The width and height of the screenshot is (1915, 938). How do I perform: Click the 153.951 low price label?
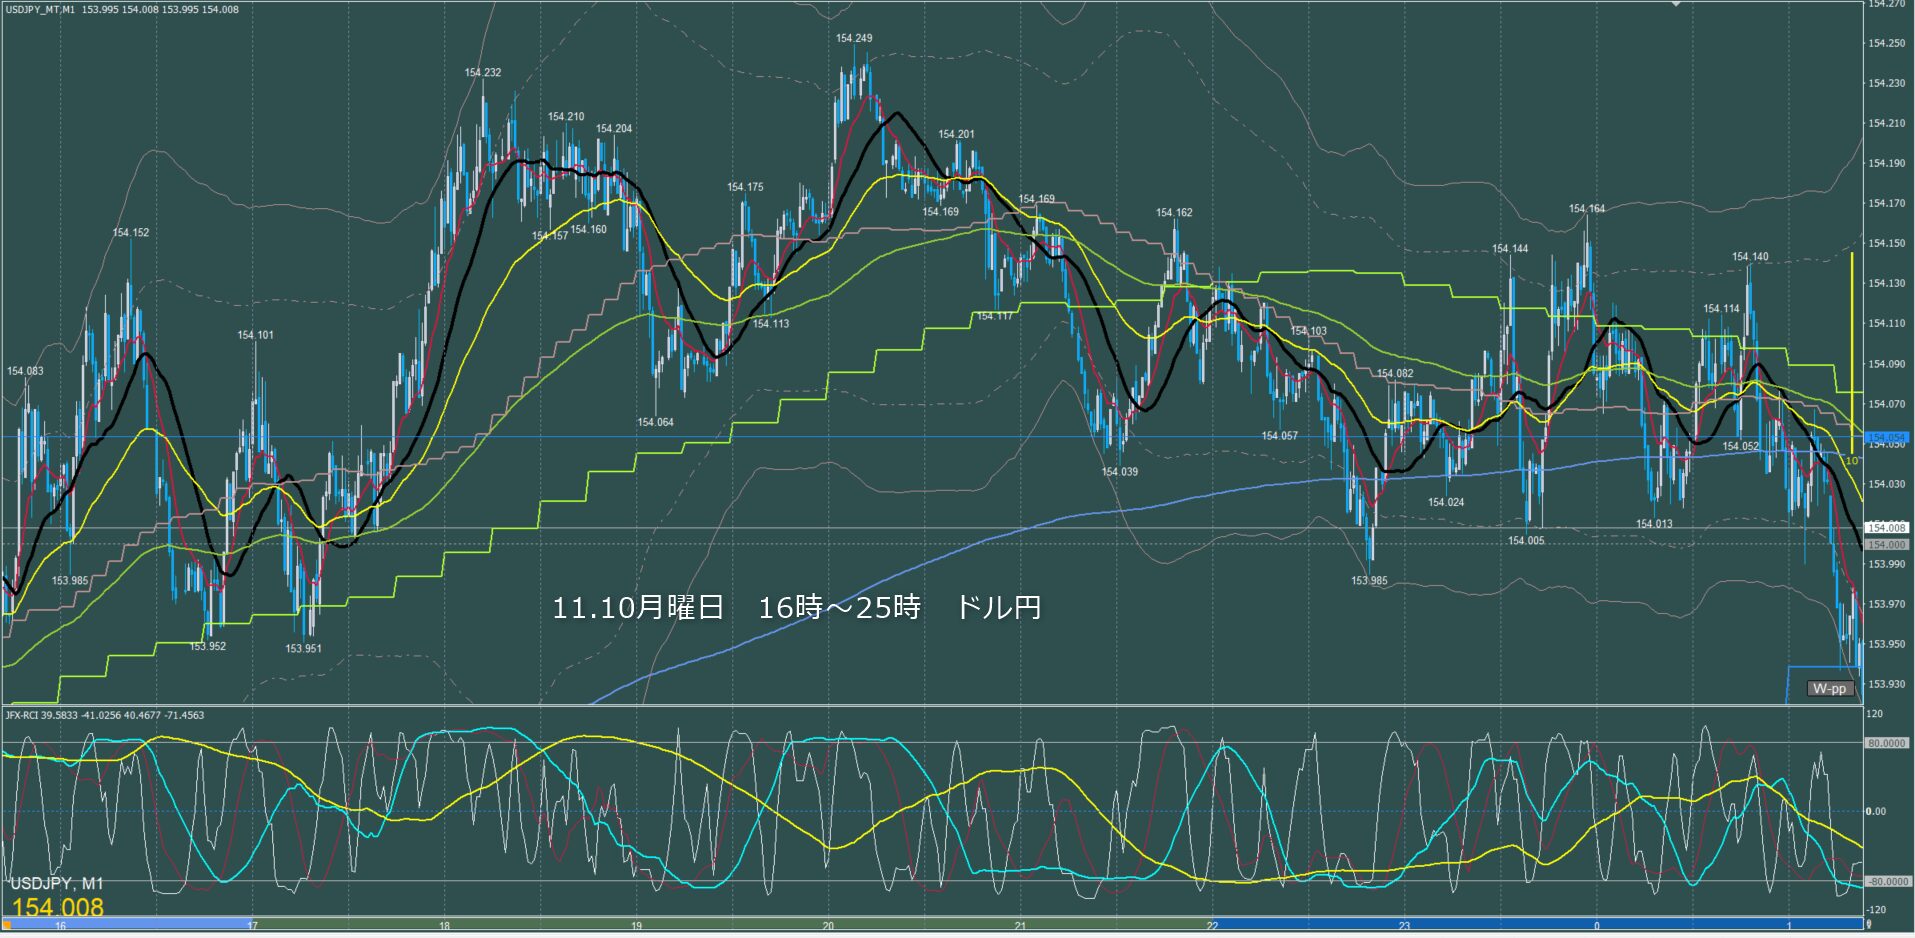point(303,648)
